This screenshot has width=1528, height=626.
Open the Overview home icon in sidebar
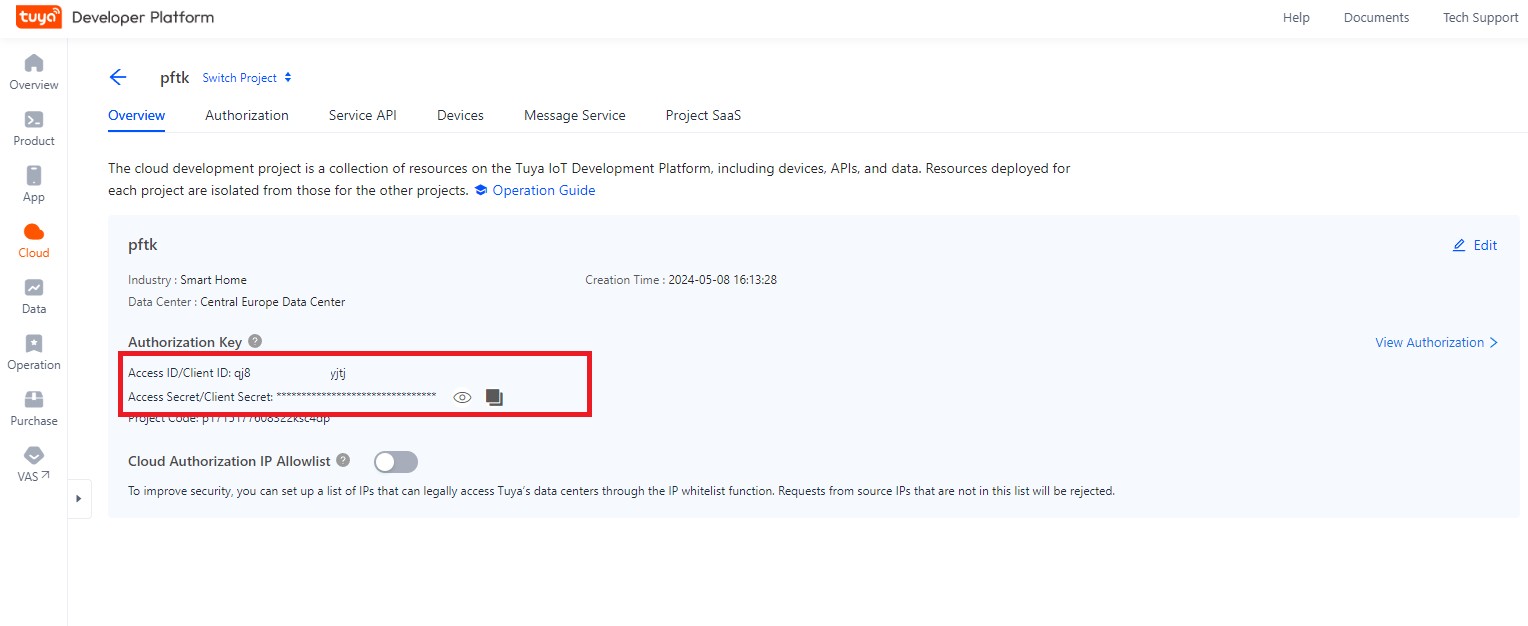[34, 64]
